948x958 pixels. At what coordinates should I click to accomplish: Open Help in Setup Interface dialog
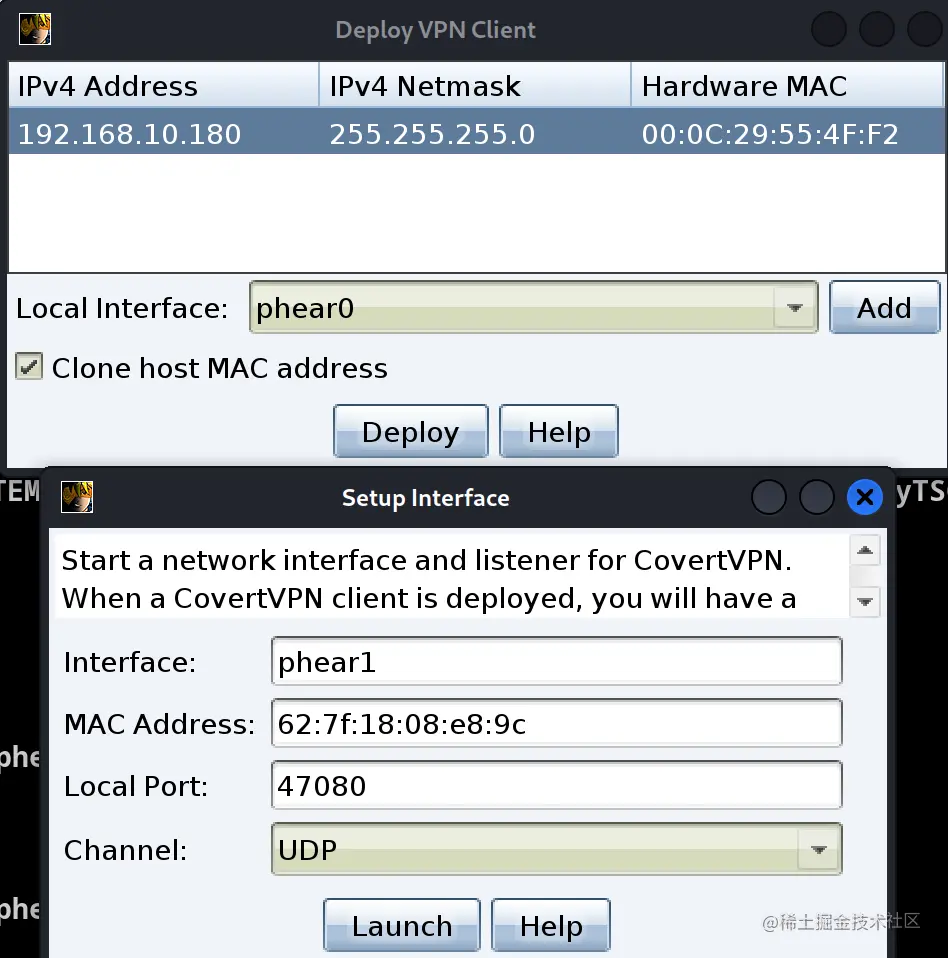(x=551, y=925)
